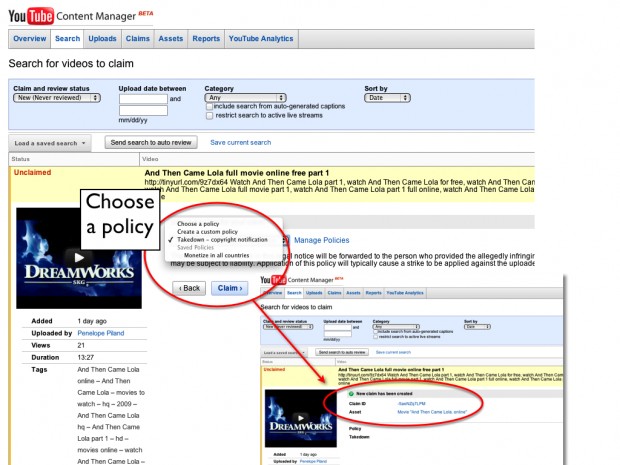Click the 'New claim has been created' message

pos(384,394)
